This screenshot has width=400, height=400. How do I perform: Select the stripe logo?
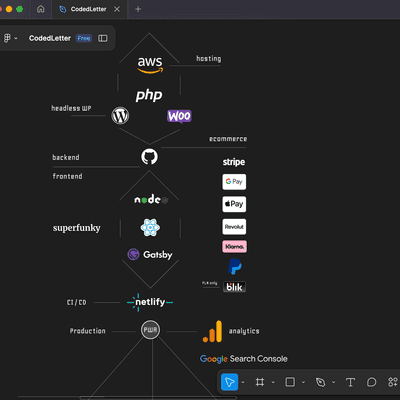(x=234, y=162)
